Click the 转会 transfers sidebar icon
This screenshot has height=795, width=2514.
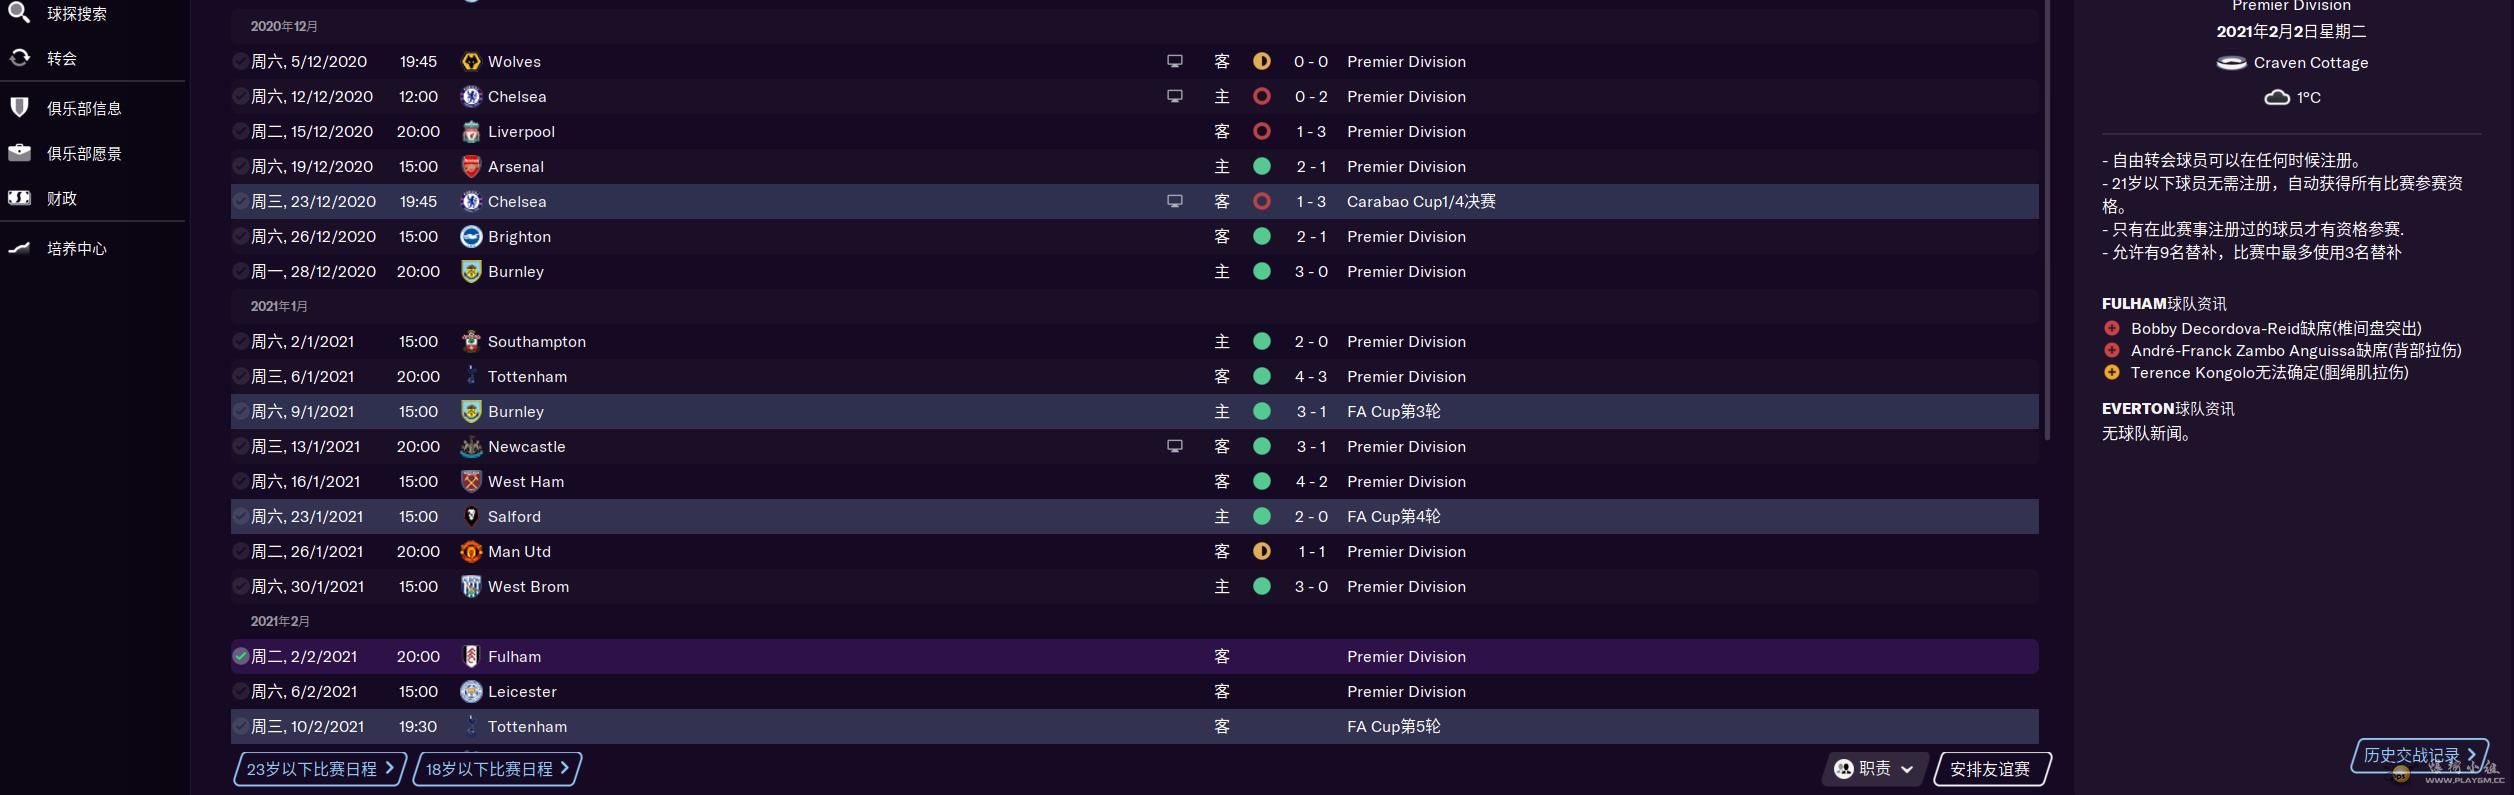pos(19,58)
